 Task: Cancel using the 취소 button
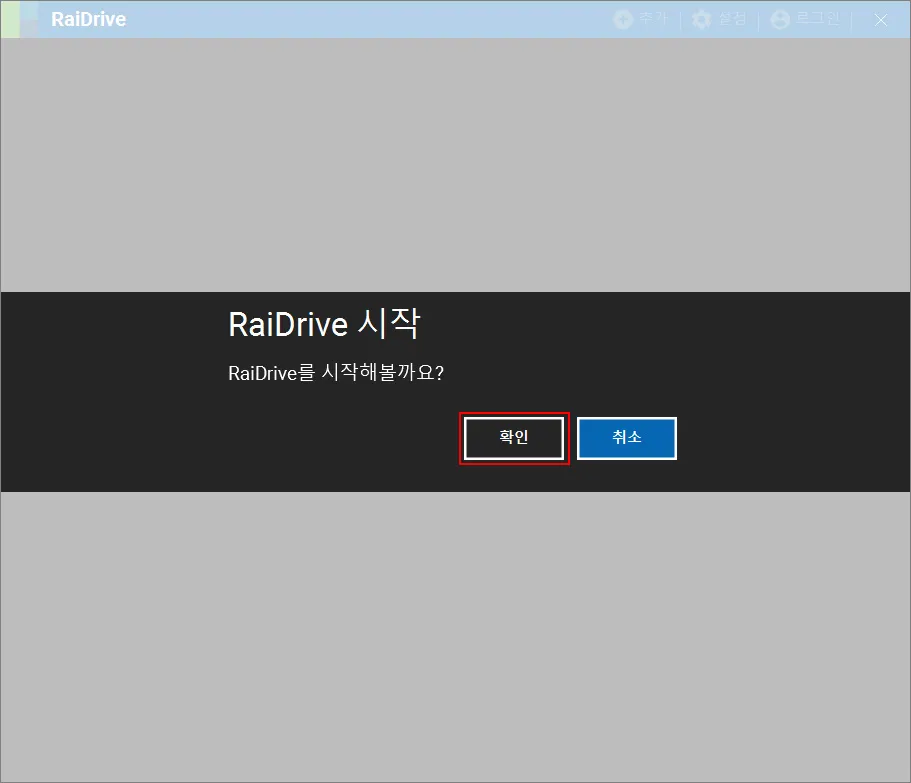tap(626, 438)
